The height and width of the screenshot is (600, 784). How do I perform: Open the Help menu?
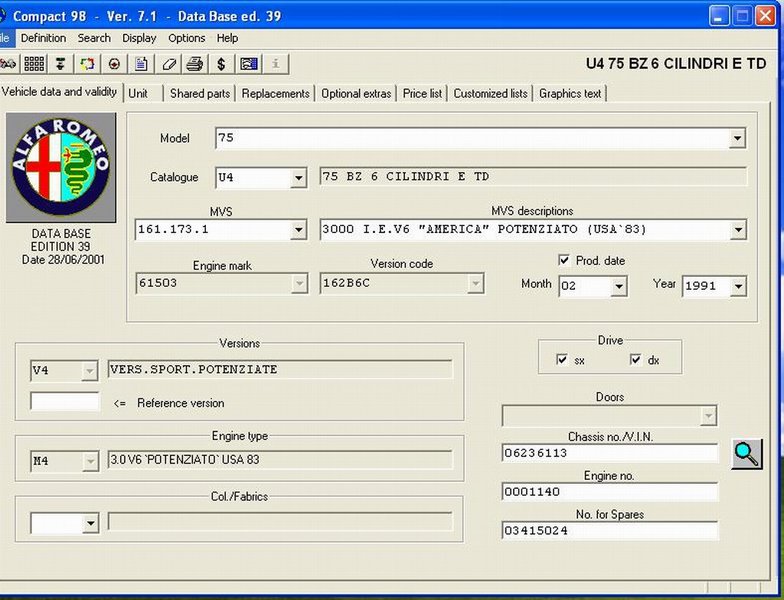228,38
